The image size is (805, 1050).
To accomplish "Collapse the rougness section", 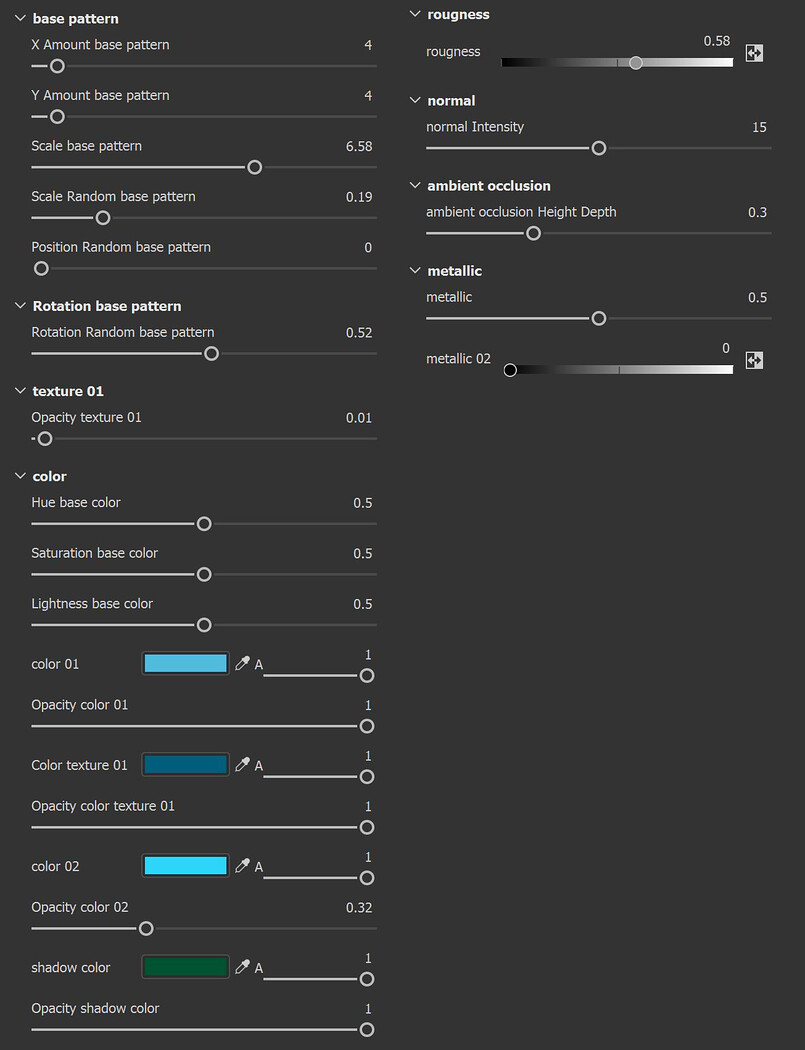I will tap(415, 15).
